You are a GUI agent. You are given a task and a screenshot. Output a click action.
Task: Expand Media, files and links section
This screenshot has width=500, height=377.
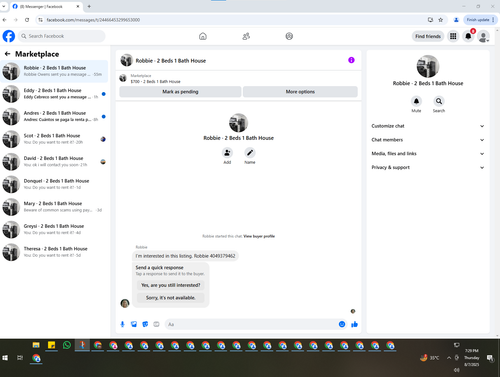[428, 154]
